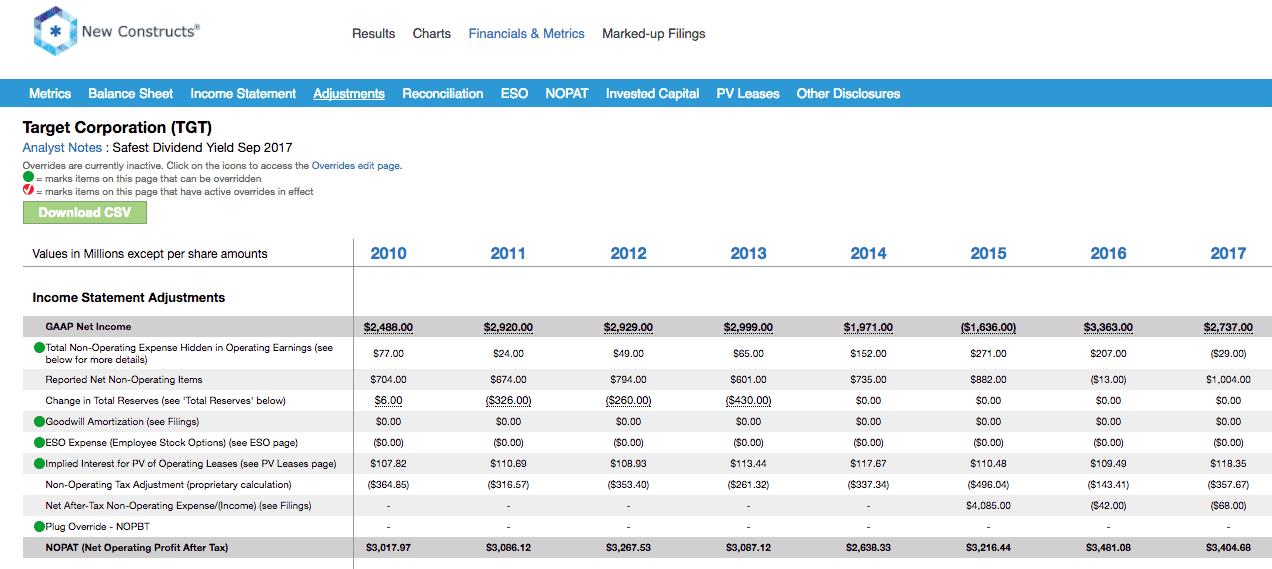
Task: Switch to the Metrics tab
Action: click(x=50, y=93)
